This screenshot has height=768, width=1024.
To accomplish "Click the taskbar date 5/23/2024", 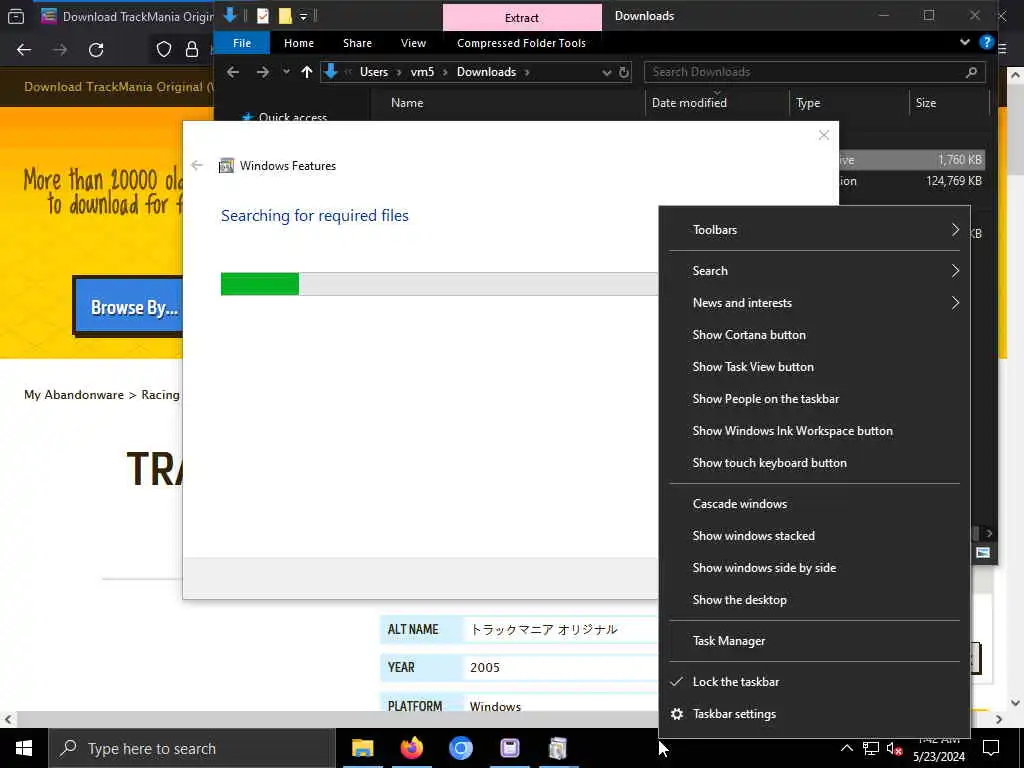I will point(938,757).
